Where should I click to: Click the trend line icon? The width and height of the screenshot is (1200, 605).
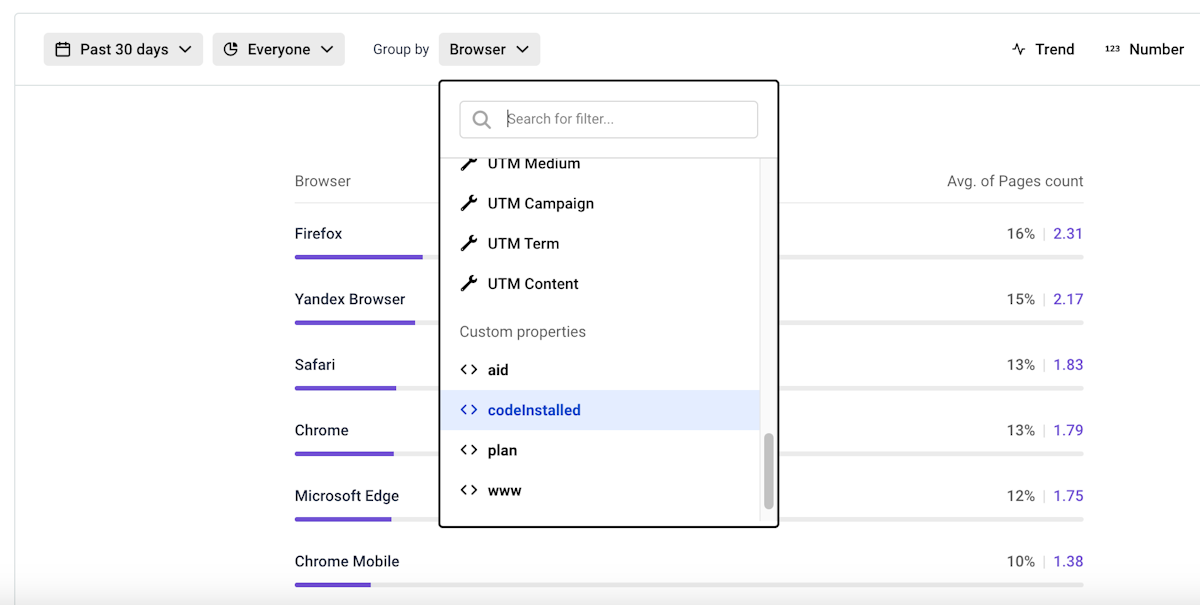(1019, 49)
